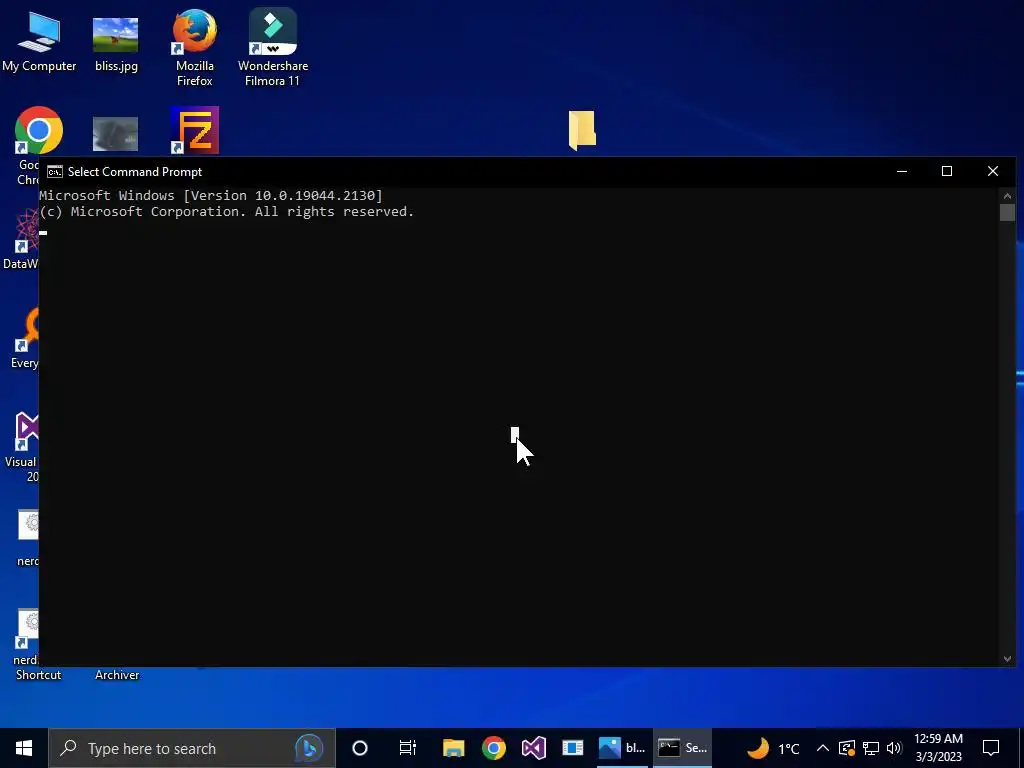Open the weather widget showing 1°C

pos(773,748)
